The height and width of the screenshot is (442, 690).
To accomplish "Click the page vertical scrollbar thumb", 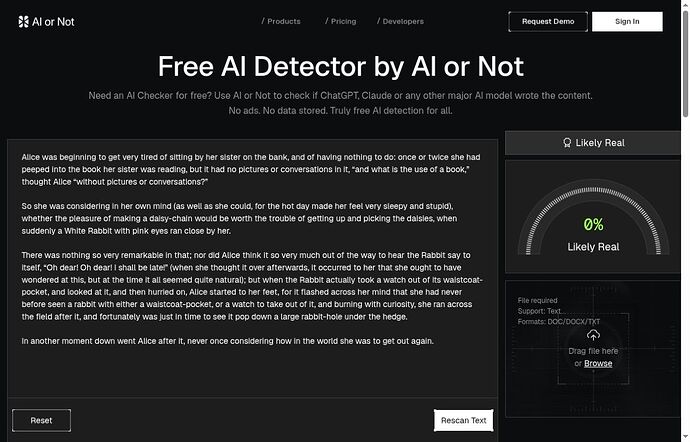I will pos(685,64).
